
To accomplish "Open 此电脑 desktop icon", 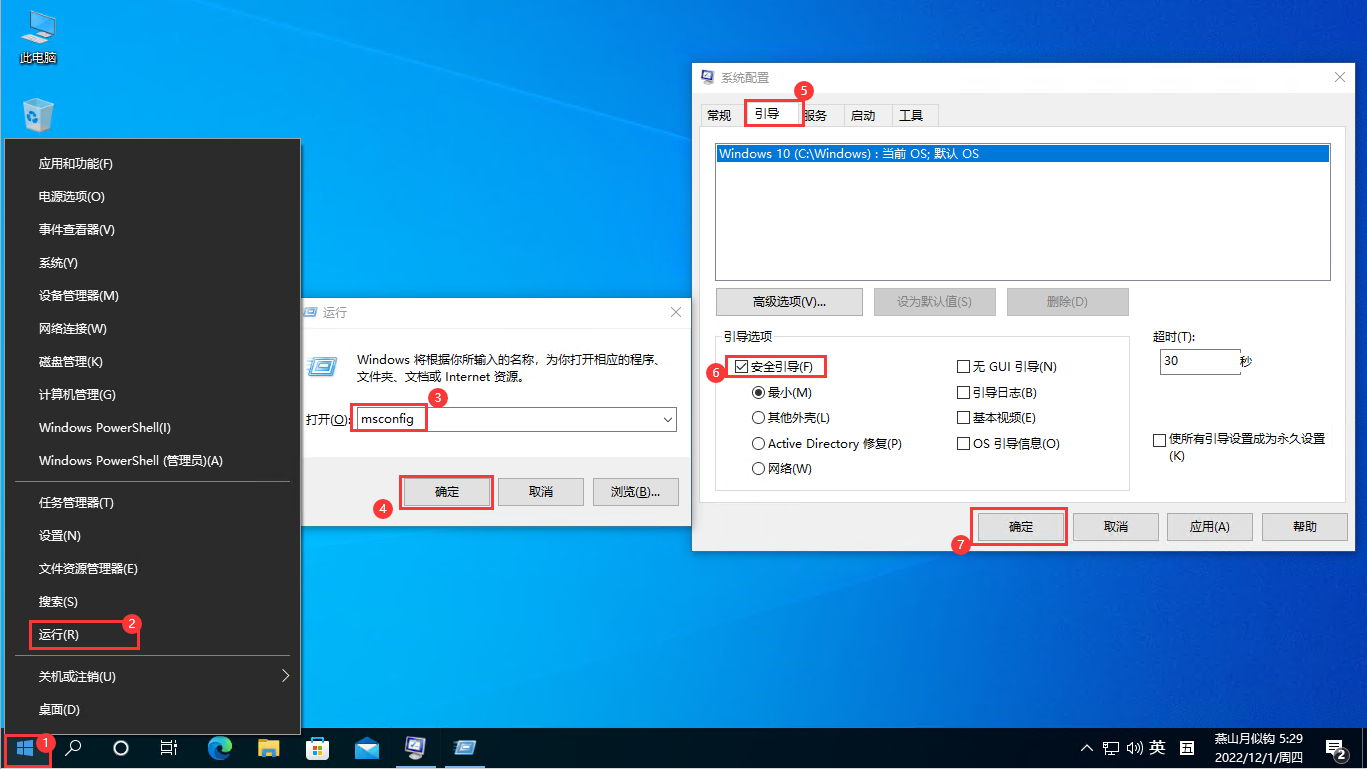I will click(x=38, y=37).
